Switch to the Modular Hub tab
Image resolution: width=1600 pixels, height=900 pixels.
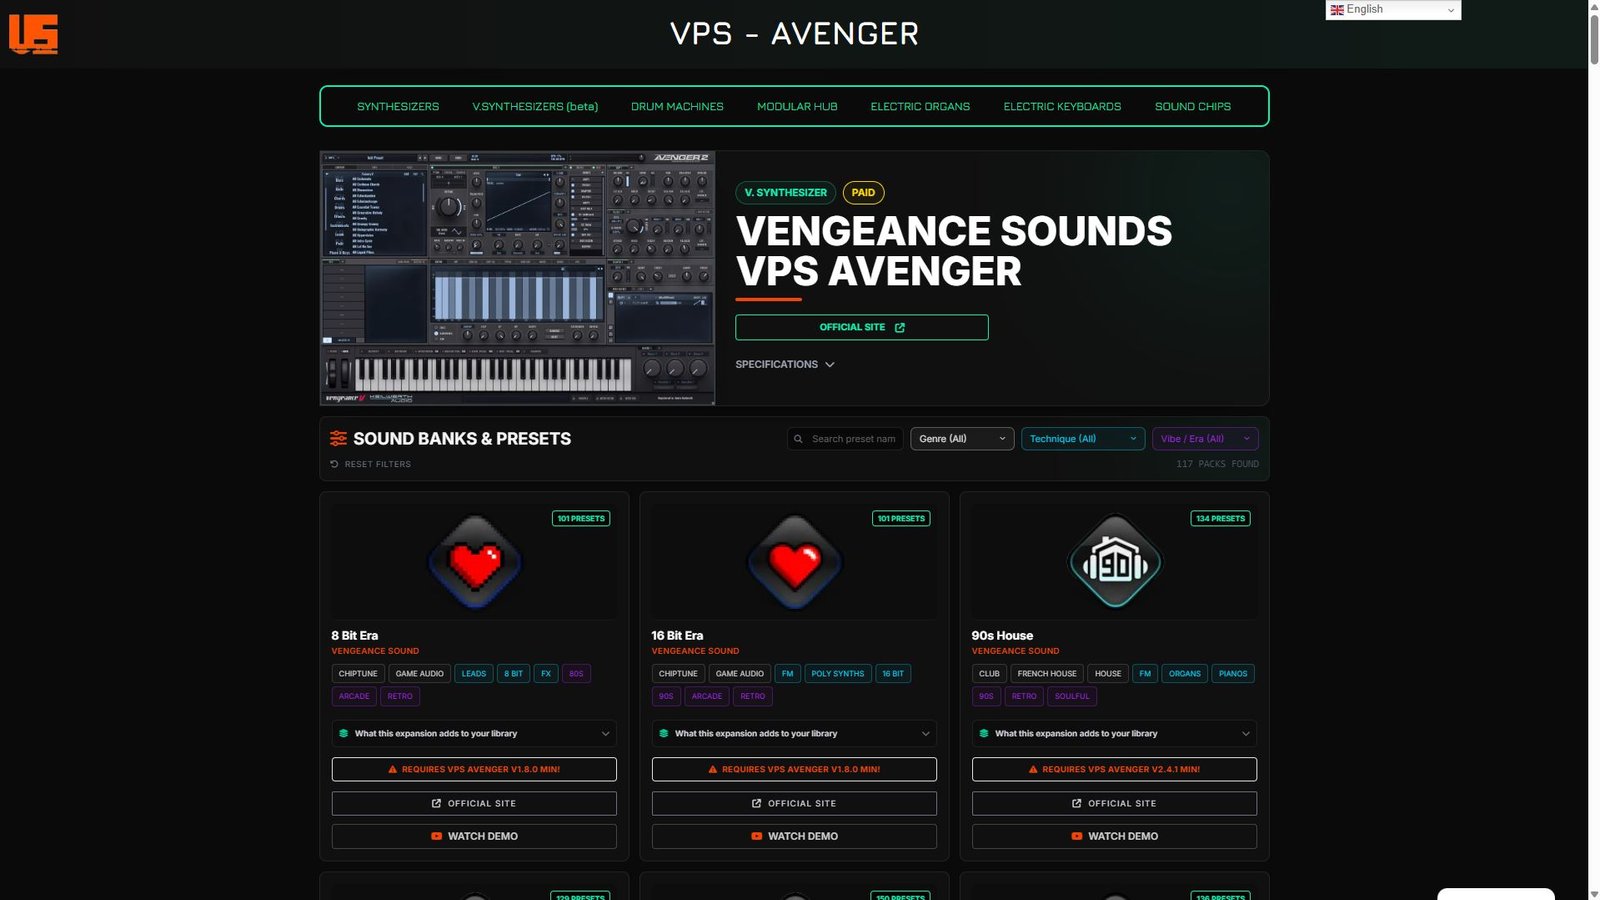coord(797,107)
